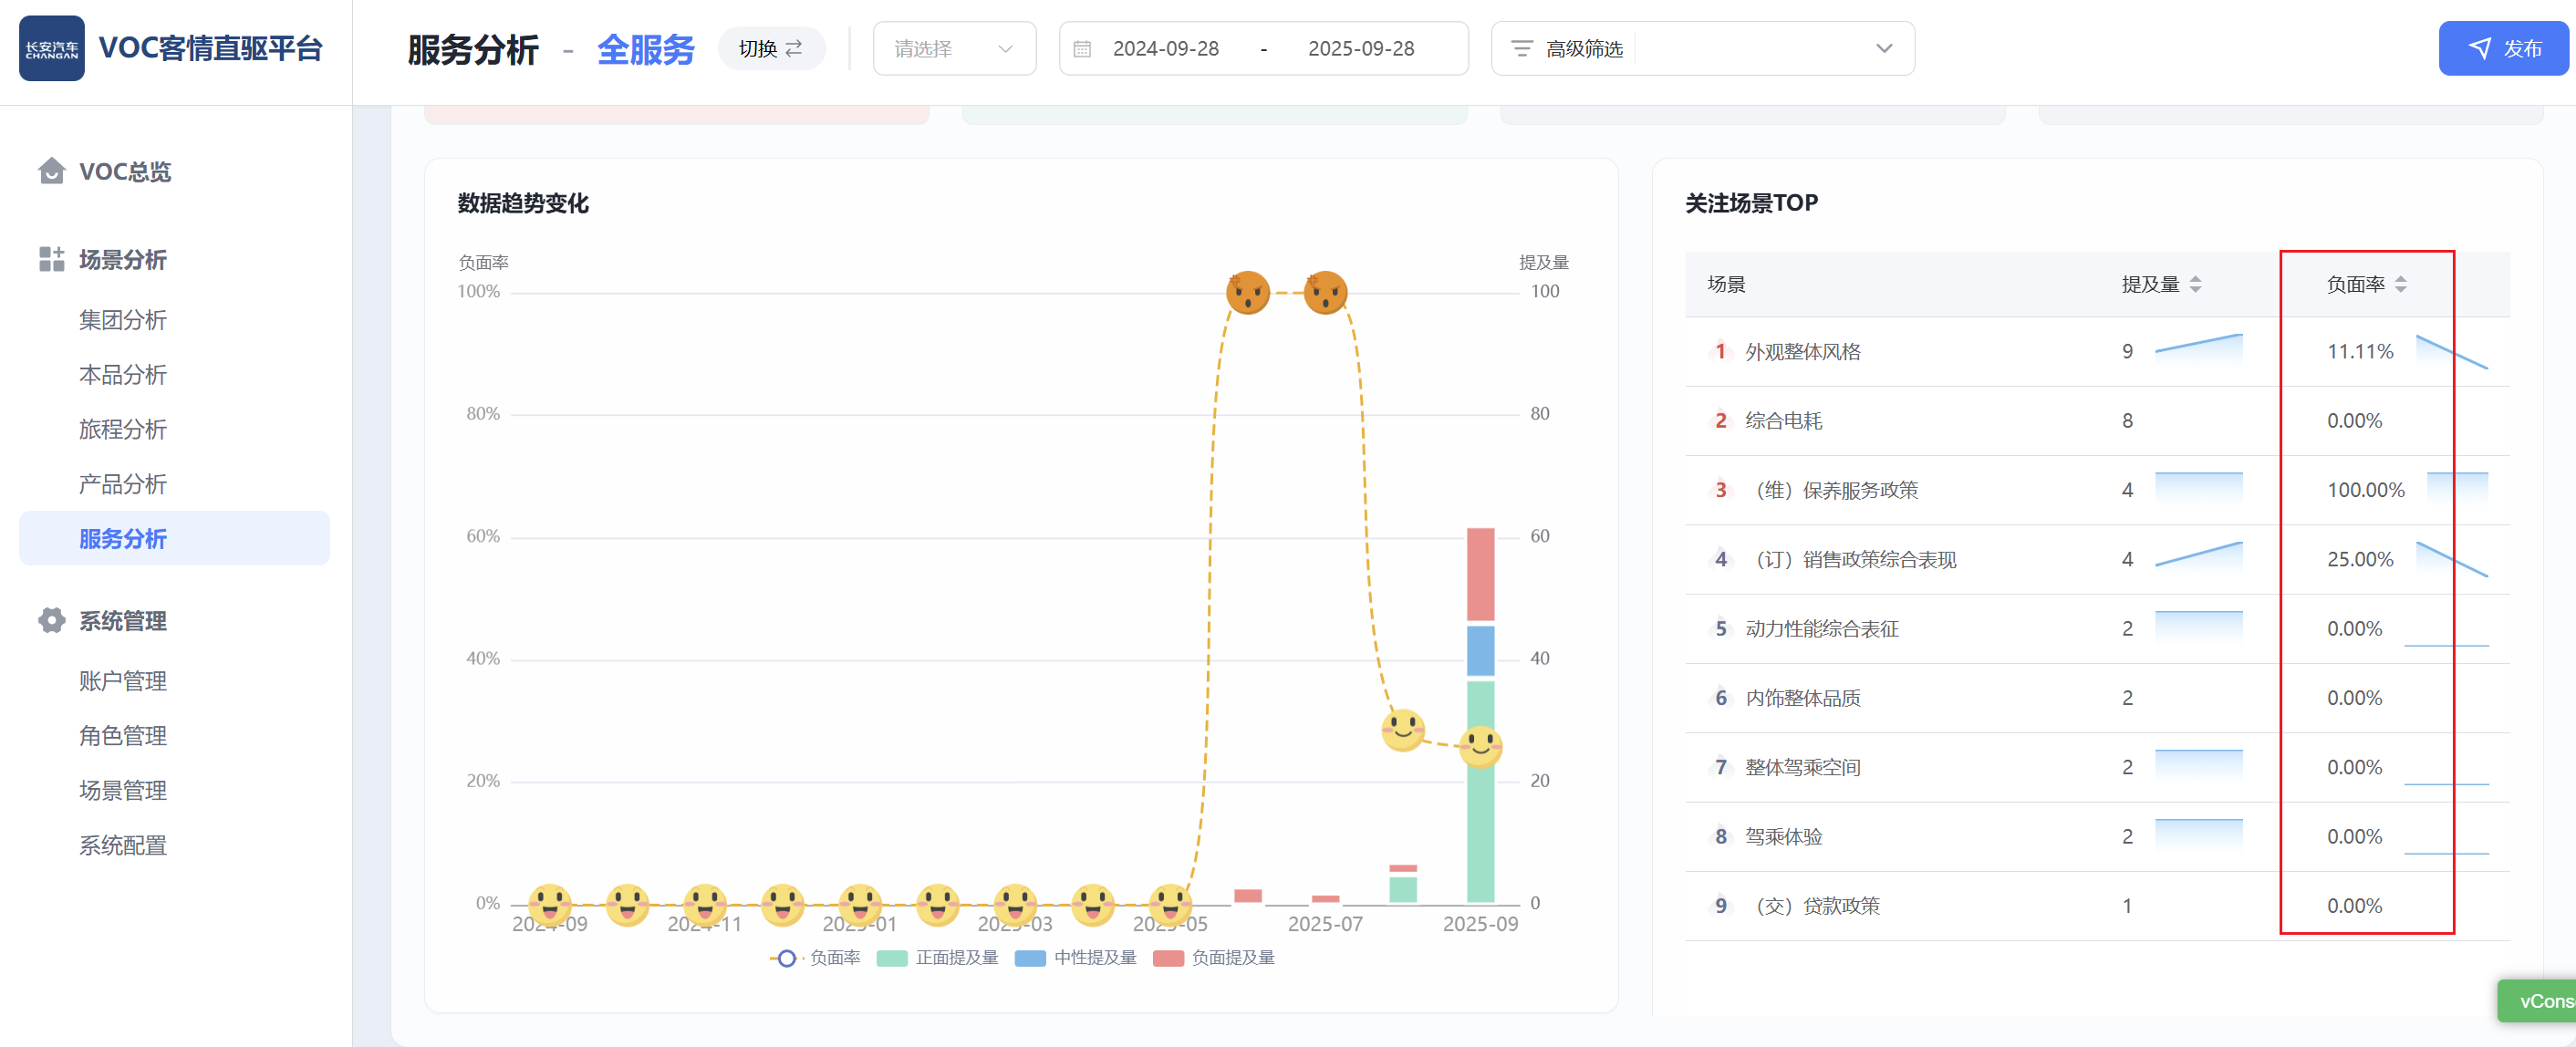Click the 高级筛选 filter icon
Viewport: 2576px width, 1047px height.
point(1521,49)
